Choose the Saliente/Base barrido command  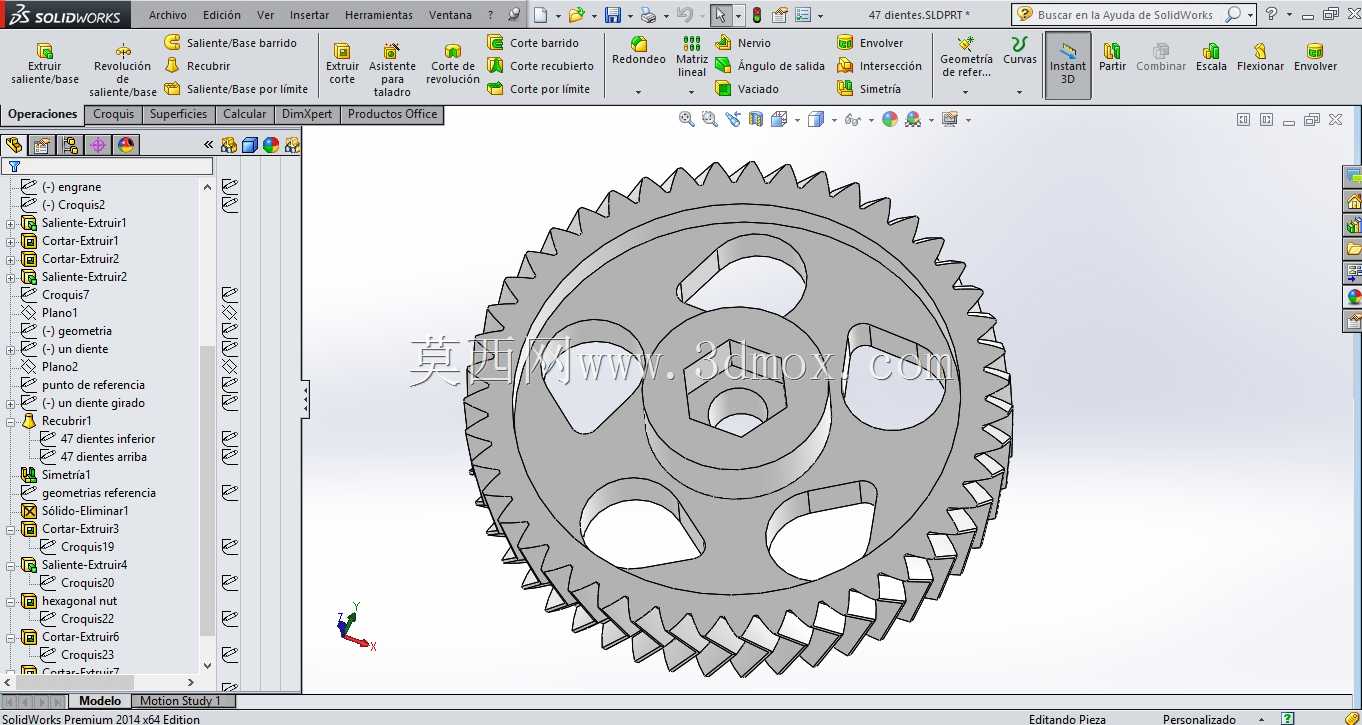(230, 43)
